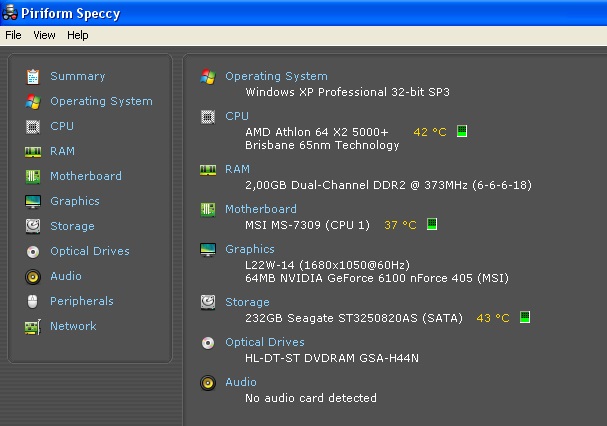The image size is (607, 426).
Task: Click 'No audio card detected' text
Action: point(311,398)
